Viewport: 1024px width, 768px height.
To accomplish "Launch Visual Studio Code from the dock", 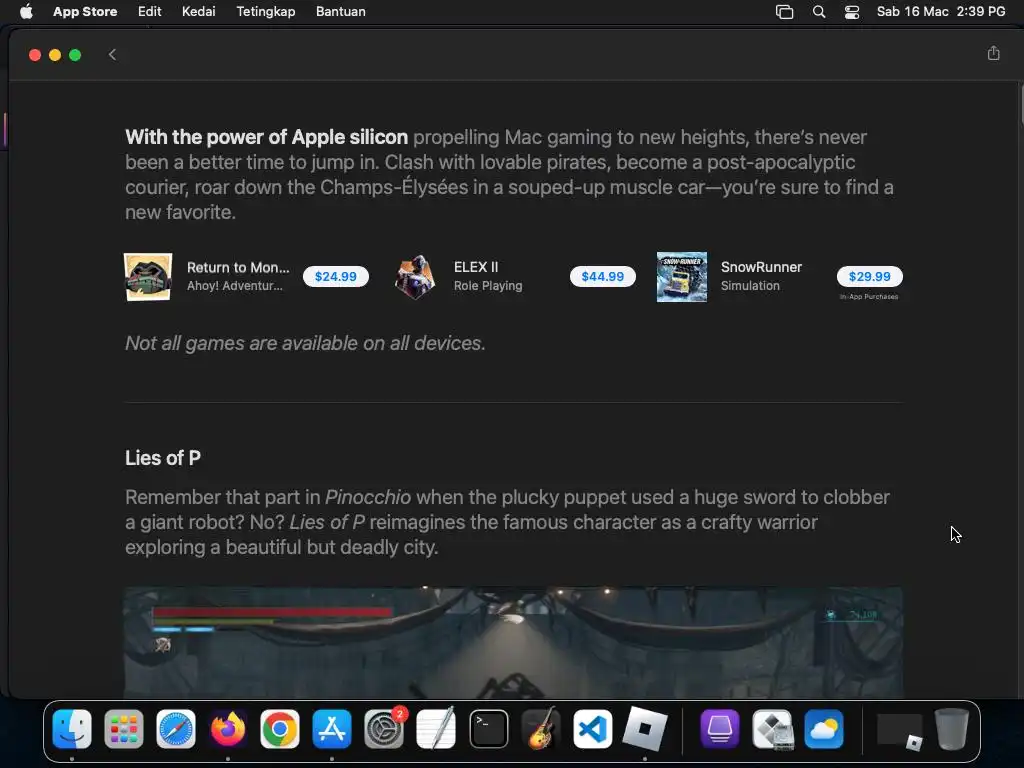I will tap(592, 729).
